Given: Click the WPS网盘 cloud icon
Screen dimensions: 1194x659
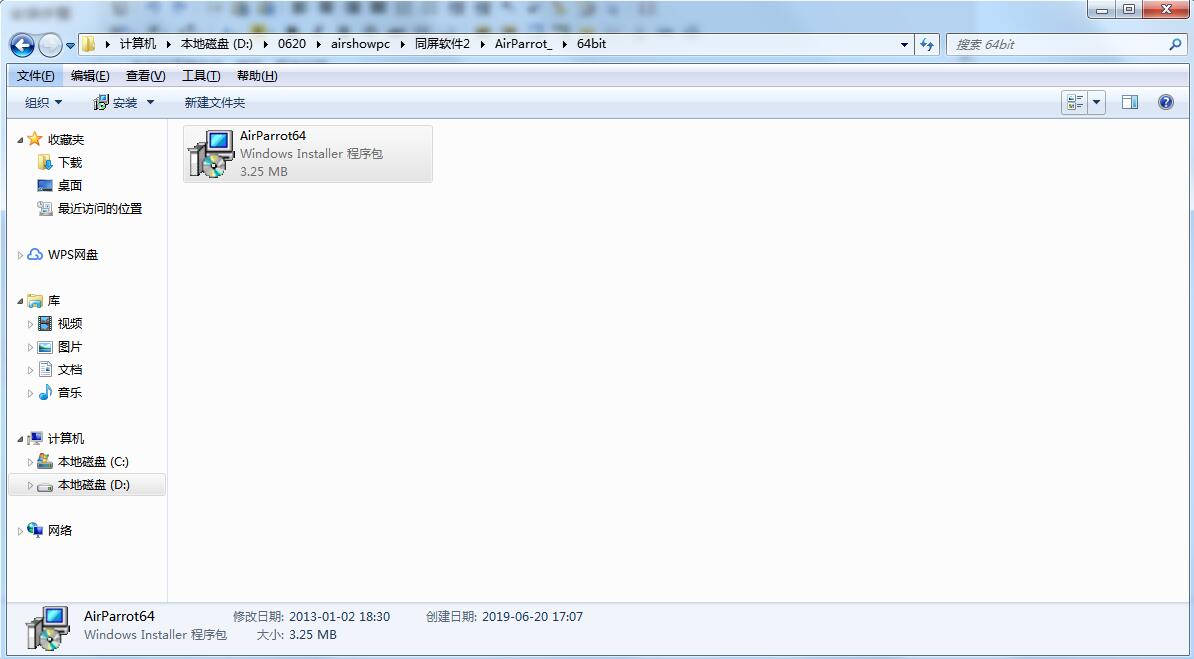Looking at the screenshot, I should (x=34, y=254).
